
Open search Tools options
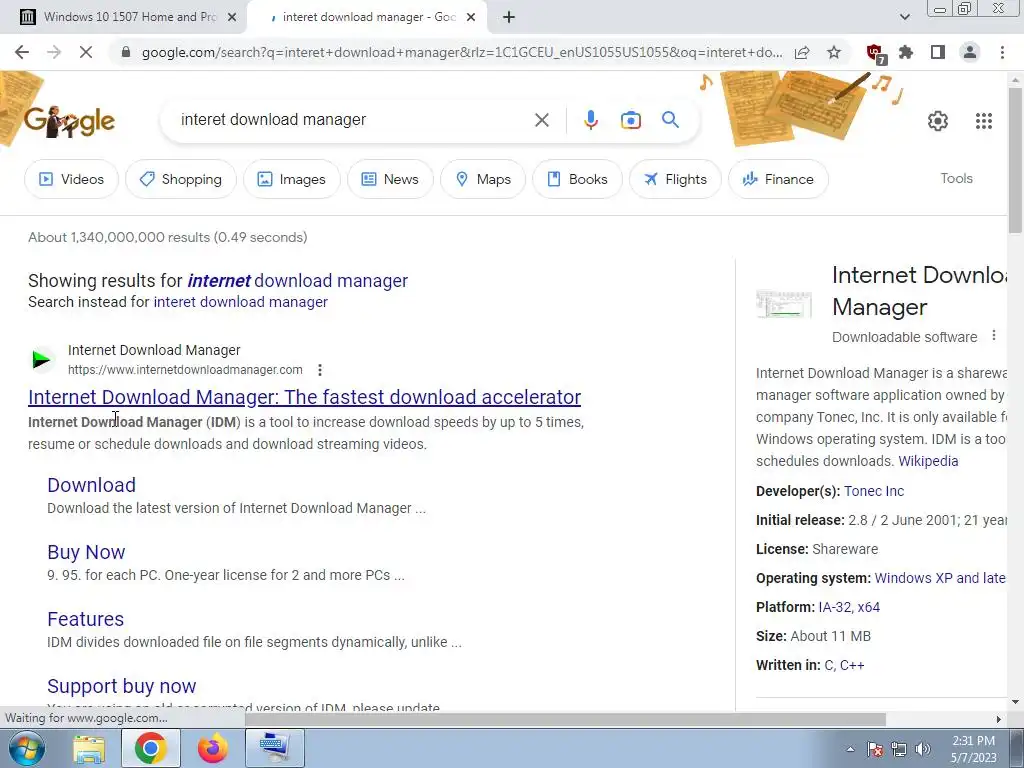pyautogui.click(x=956, y=178)
